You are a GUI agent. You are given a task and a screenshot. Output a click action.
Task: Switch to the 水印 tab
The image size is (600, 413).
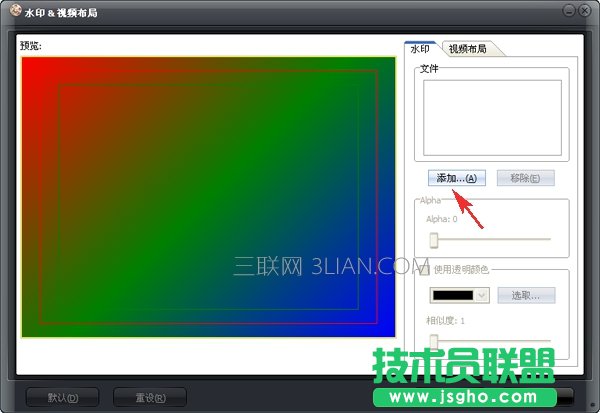tap(420, 49)
